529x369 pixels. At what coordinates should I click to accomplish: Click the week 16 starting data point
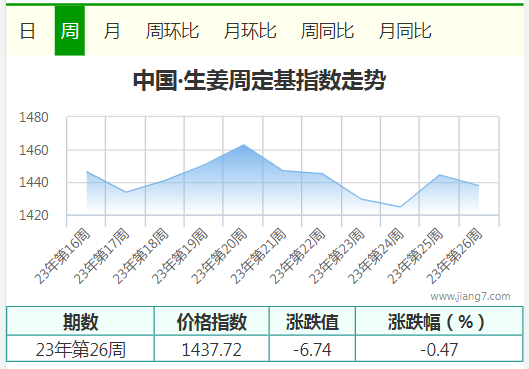pos(87,172)
